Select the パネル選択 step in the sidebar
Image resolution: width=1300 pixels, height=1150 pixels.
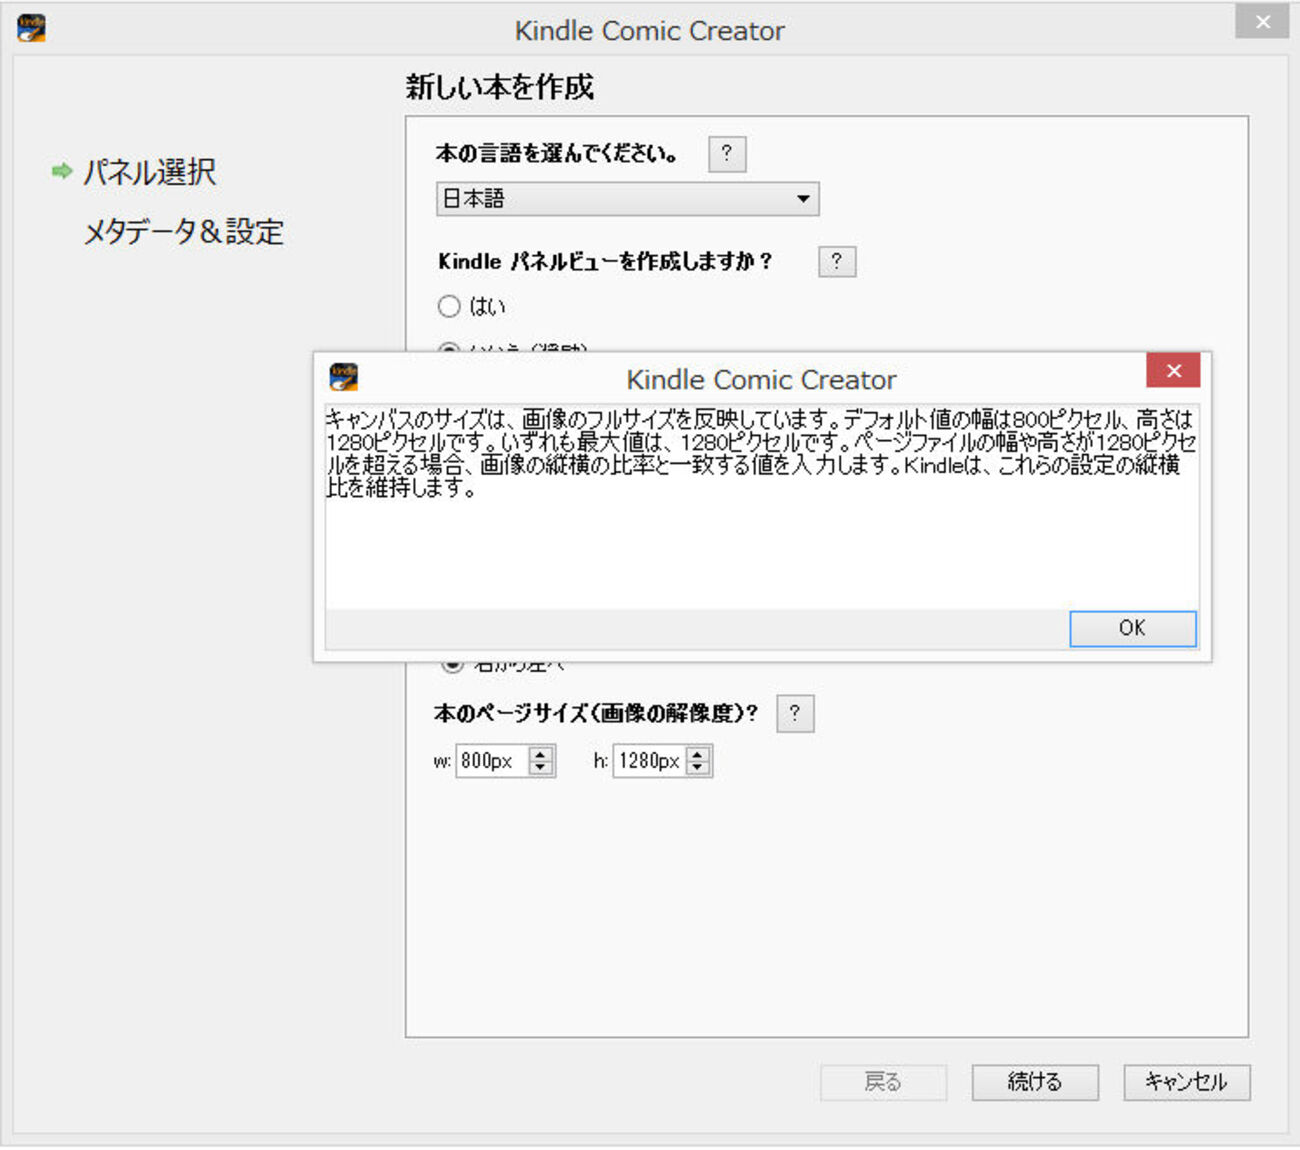[x=149, y=172]
